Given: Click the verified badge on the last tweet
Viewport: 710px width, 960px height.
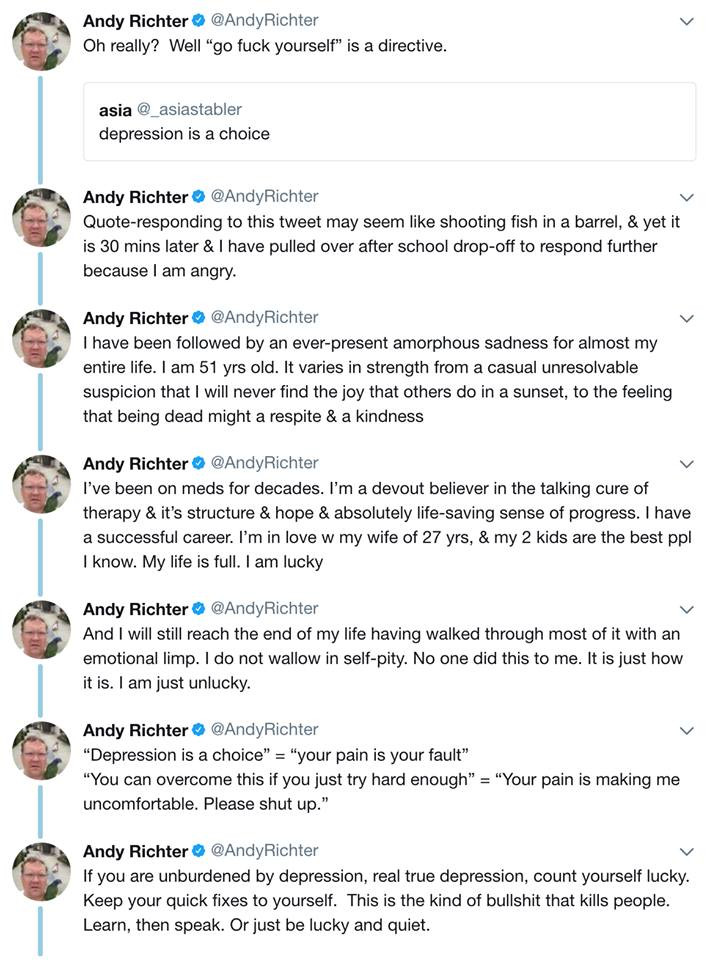Looking at the screenshot, I should tap(198, 851).
